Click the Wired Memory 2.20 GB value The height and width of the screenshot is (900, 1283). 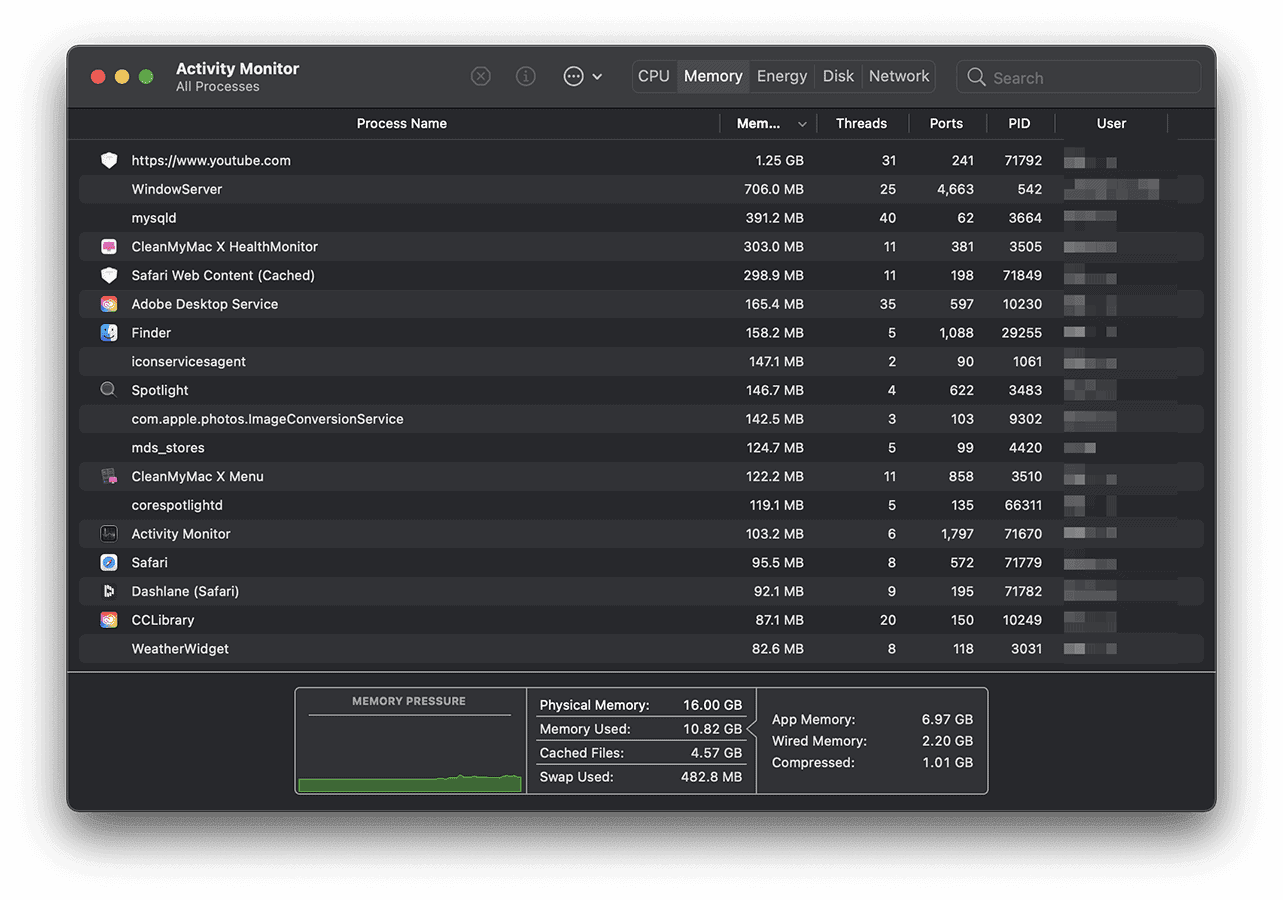[947, 741]
